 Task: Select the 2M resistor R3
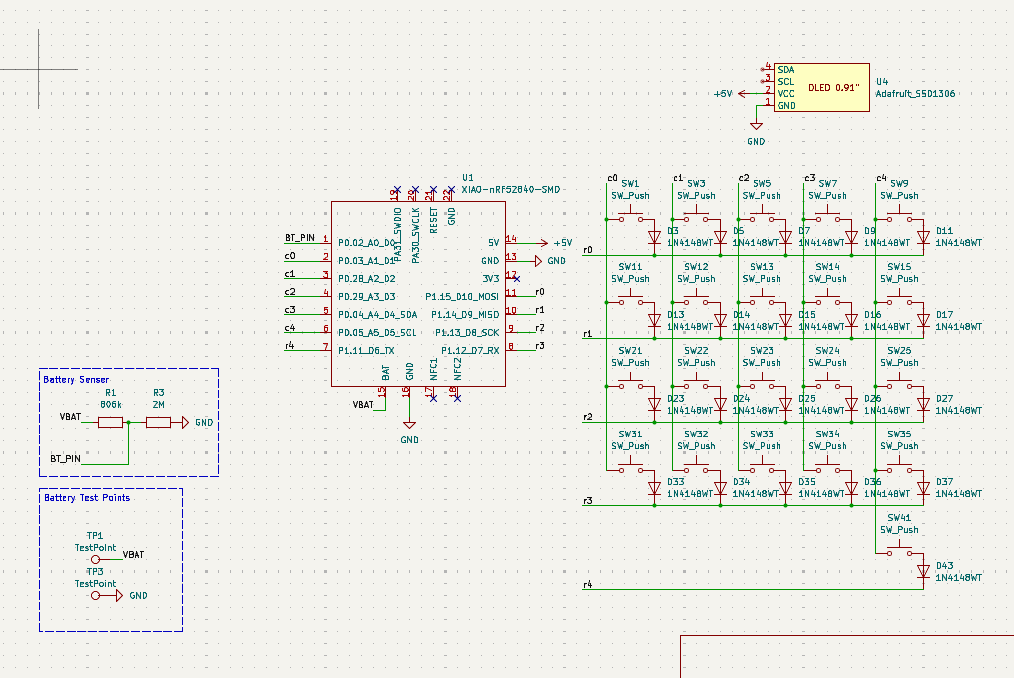[159, 423]
